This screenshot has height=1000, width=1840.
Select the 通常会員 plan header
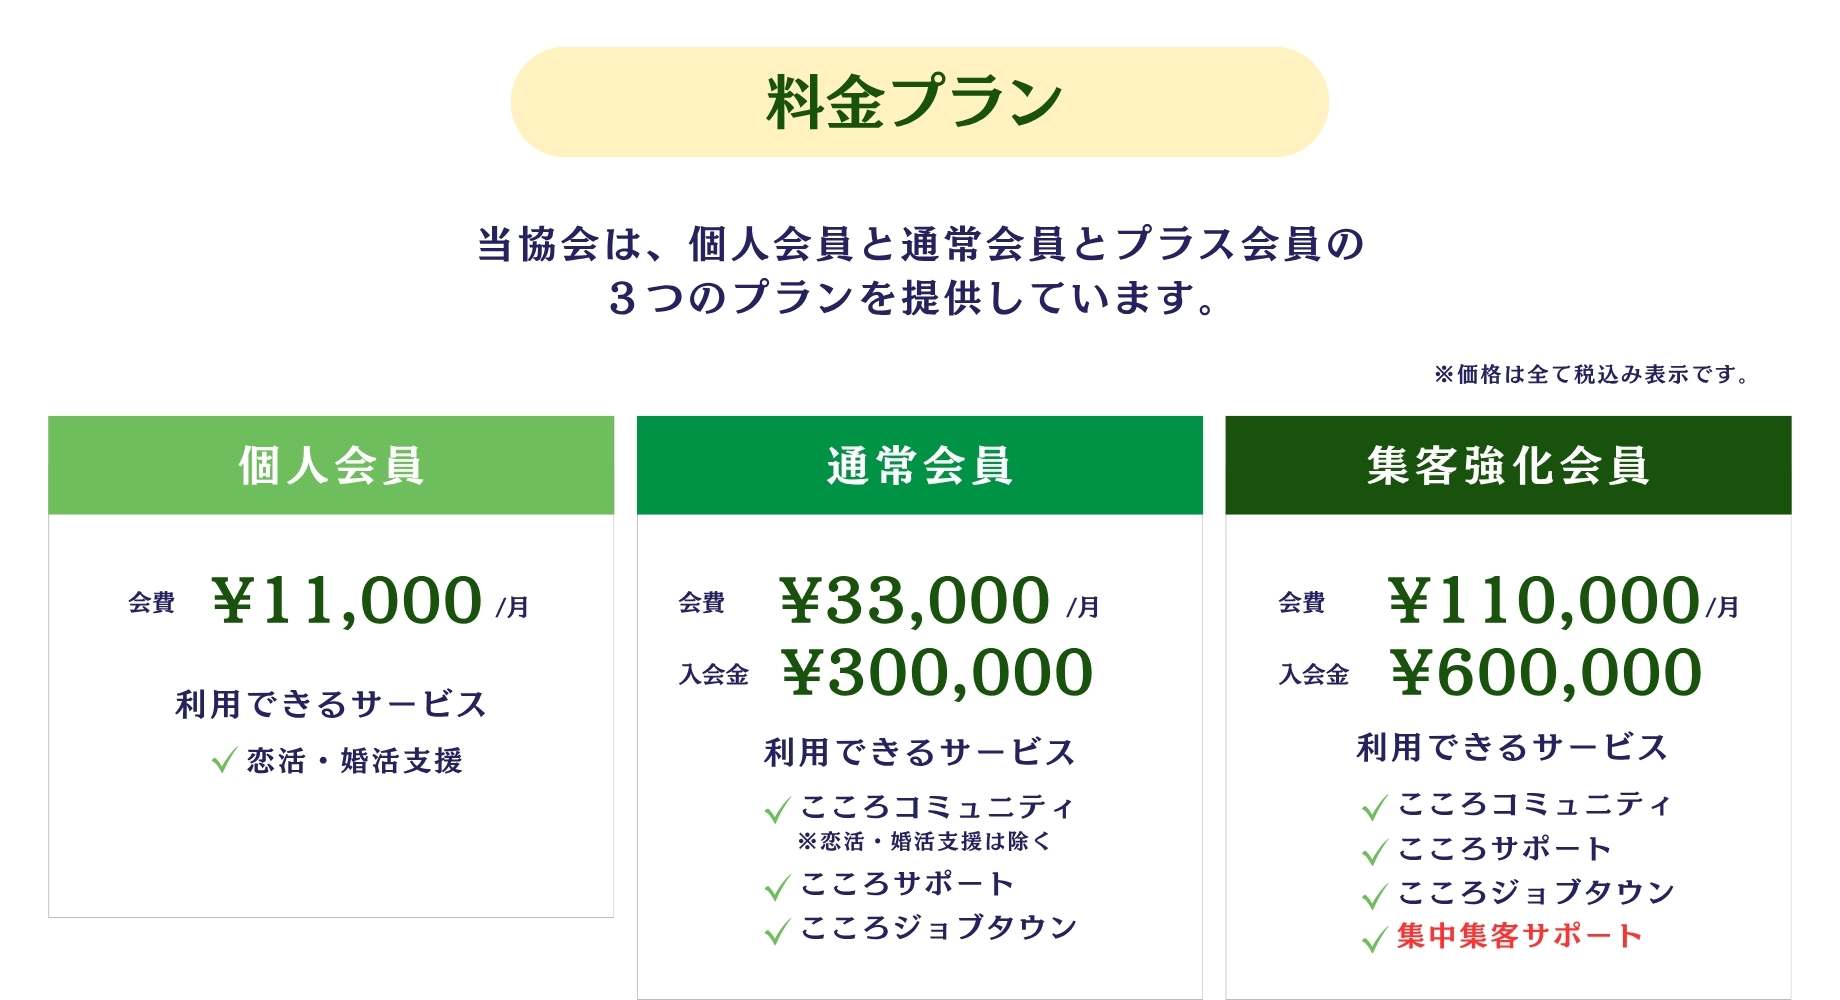pos(919,466)
